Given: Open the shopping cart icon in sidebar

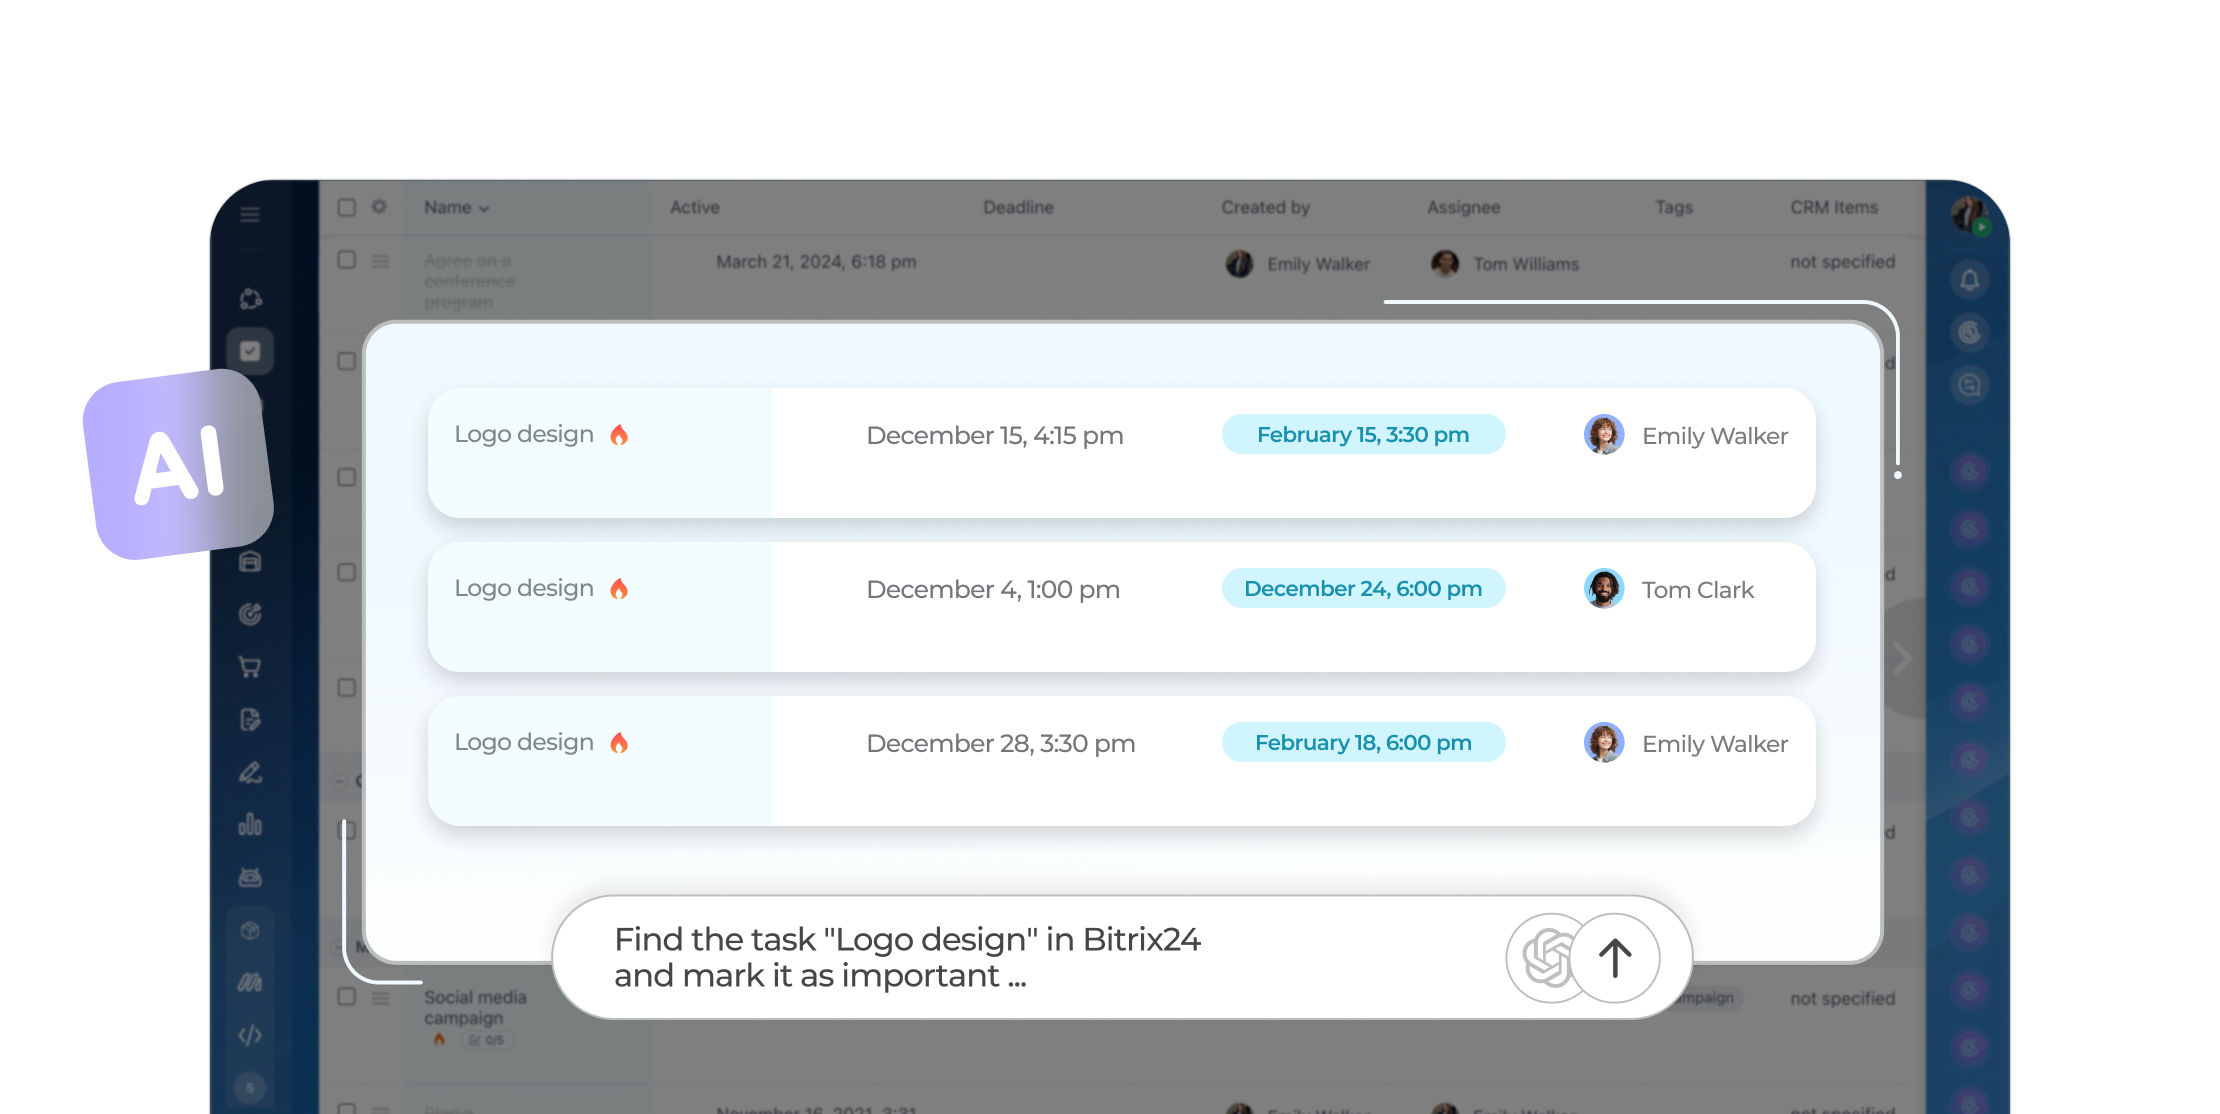Looking at the screenshot, I should coord(250,667).
